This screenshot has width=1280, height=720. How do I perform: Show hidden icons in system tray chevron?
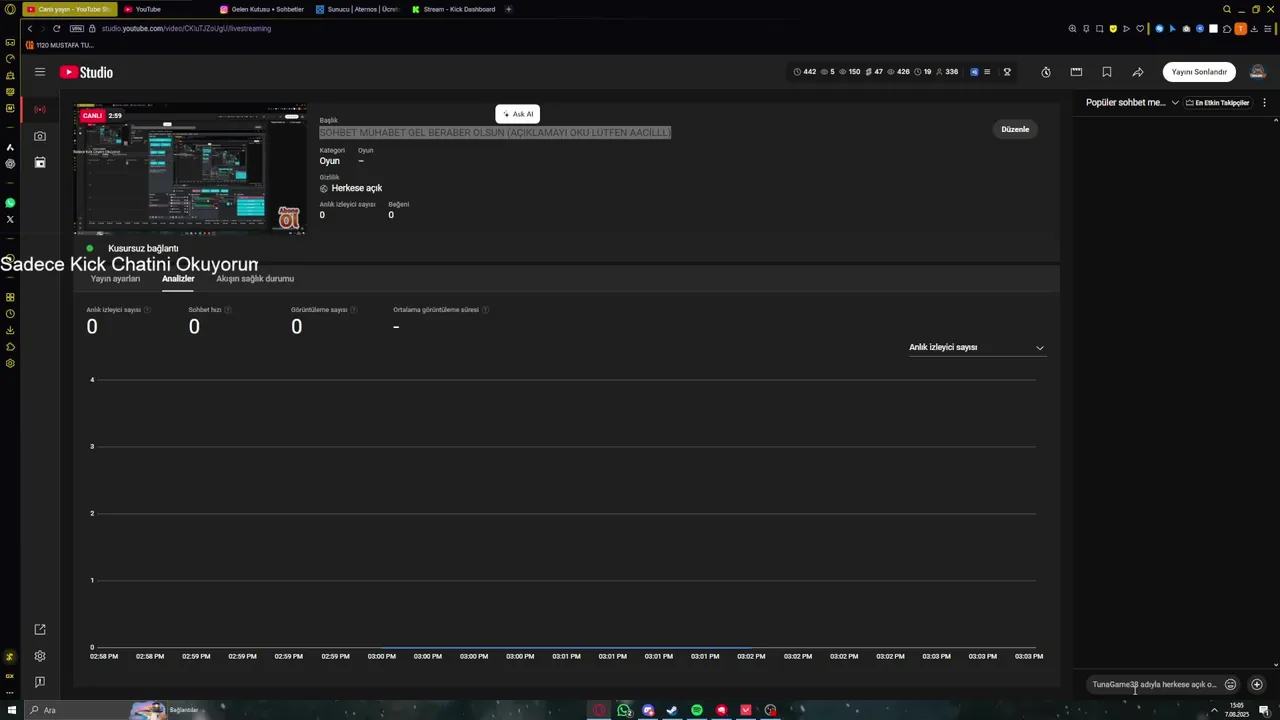(x=1214, y=710)
